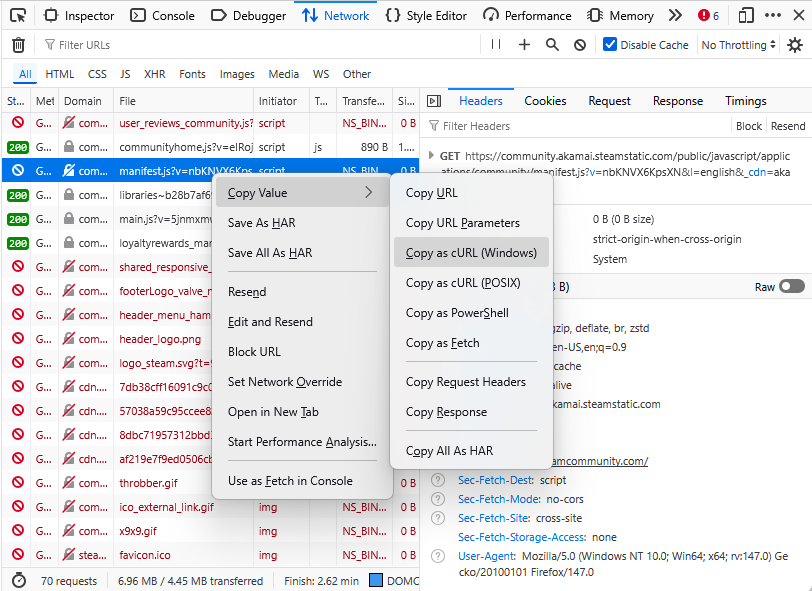812x591 pixels.
Task: Click help icon beside Sec-Fetch-Dest
Action: coord(438,480)
